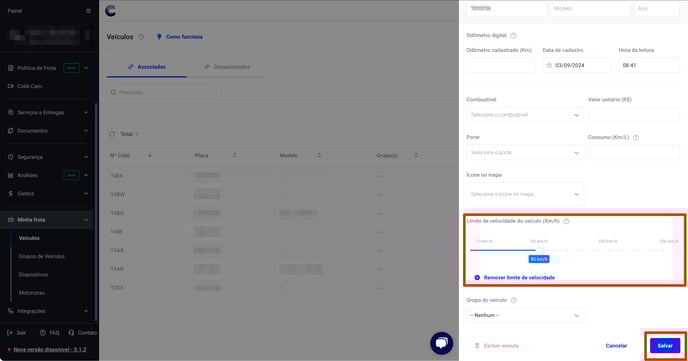Open the chat support bubble icon
The image size is (688, 361).
click(x=441, y=343)
